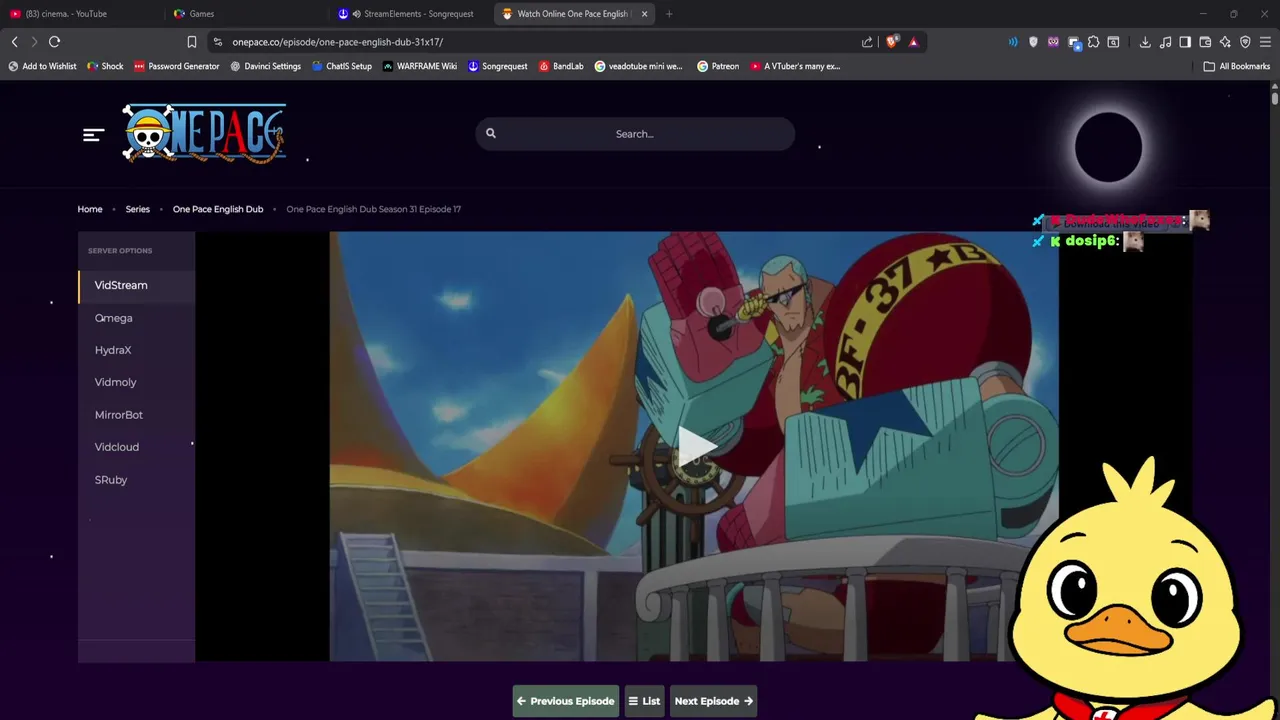This screenshot has height=720, width=1280.
Task: Open A VTuber's many ex... bookmark
Action: point(795,66)
